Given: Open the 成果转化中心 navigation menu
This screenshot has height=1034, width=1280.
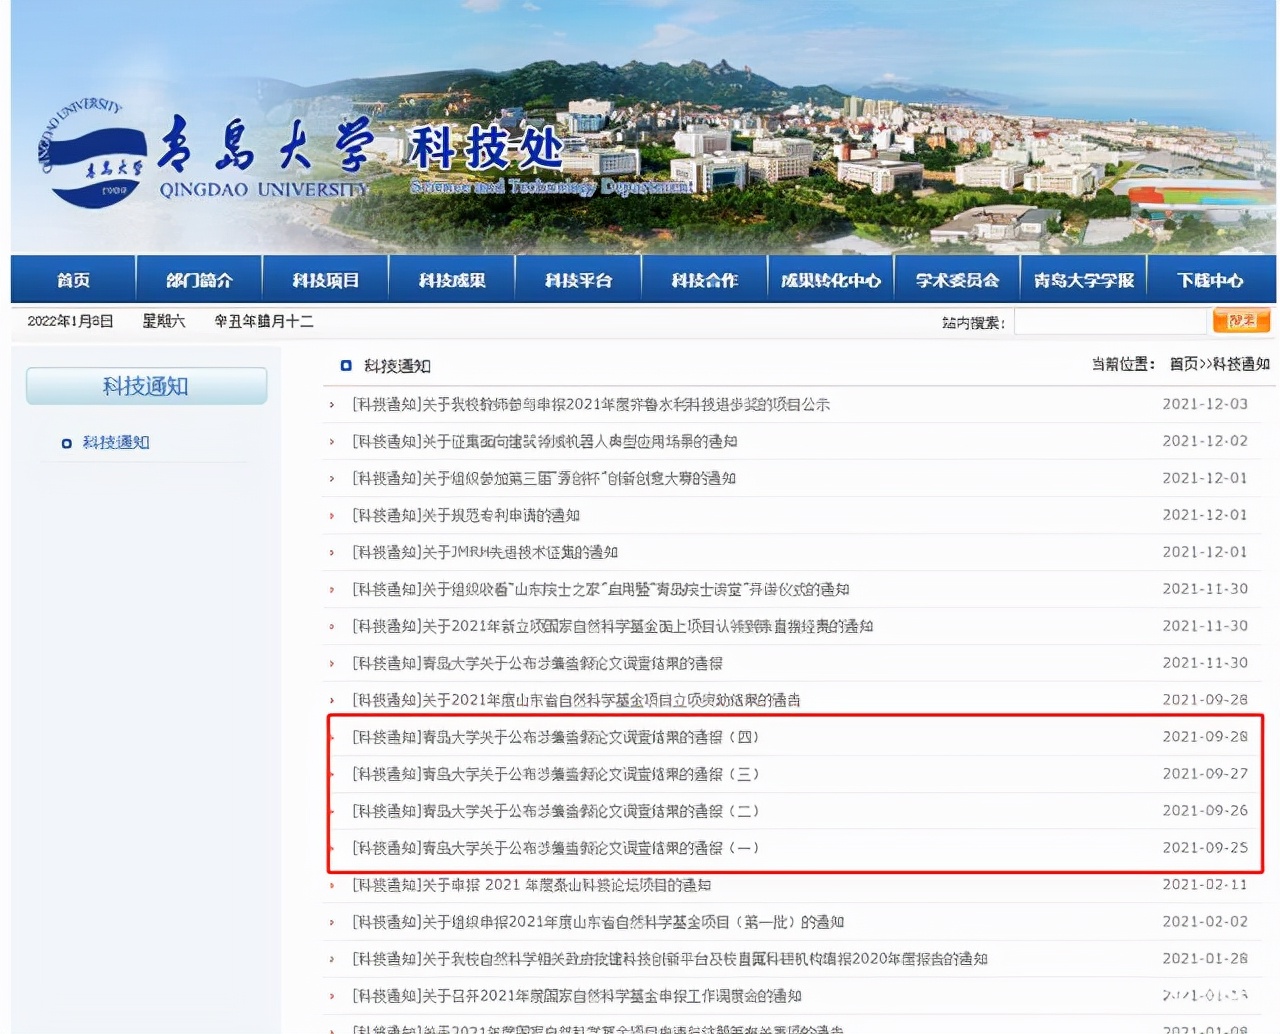Looking at the screenshot, I should [830, 279].
